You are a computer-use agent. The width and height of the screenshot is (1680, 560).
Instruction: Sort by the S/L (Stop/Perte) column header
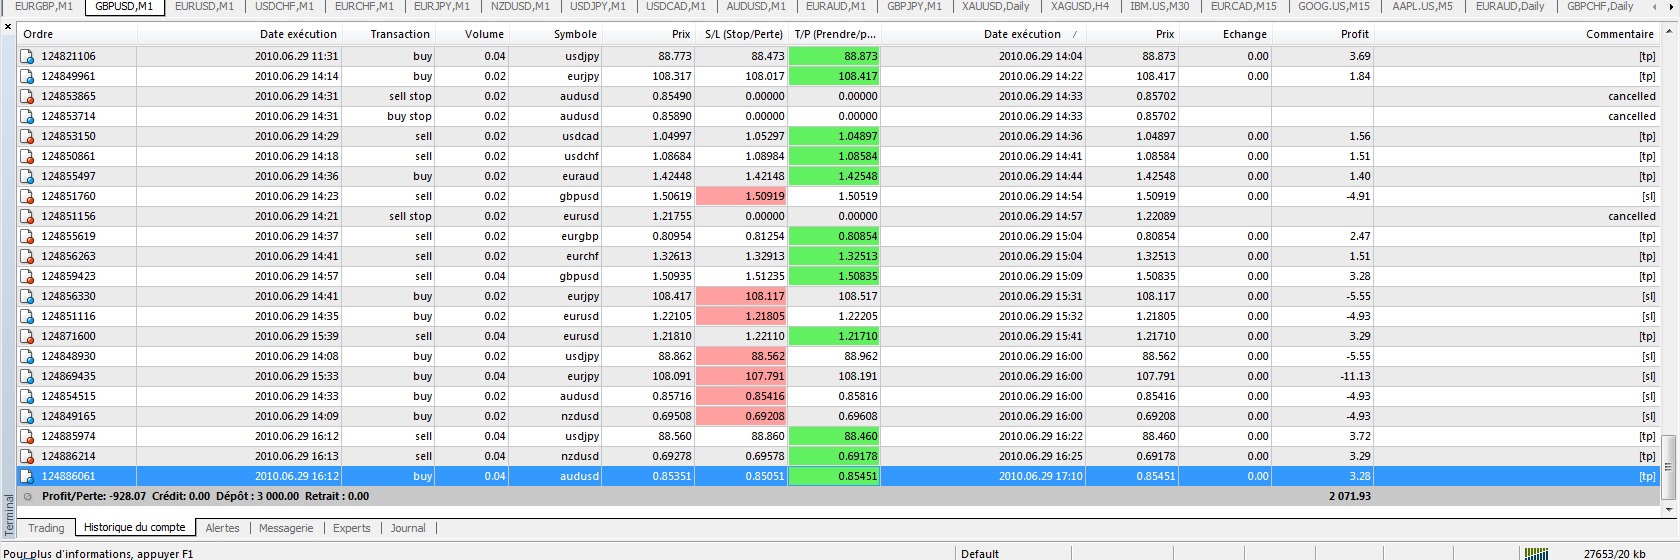742,34
